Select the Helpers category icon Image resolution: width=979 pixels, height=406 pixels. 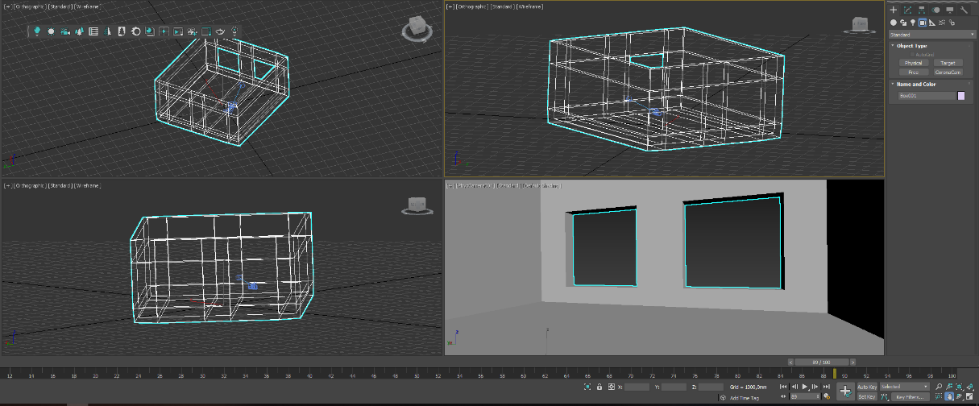[931, 22]
